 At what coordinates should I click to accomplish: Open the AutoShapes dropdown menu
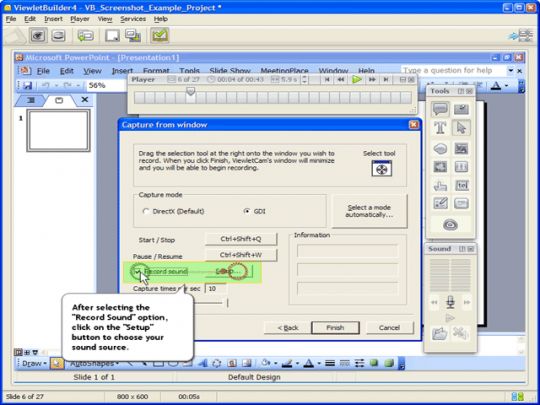95,363
